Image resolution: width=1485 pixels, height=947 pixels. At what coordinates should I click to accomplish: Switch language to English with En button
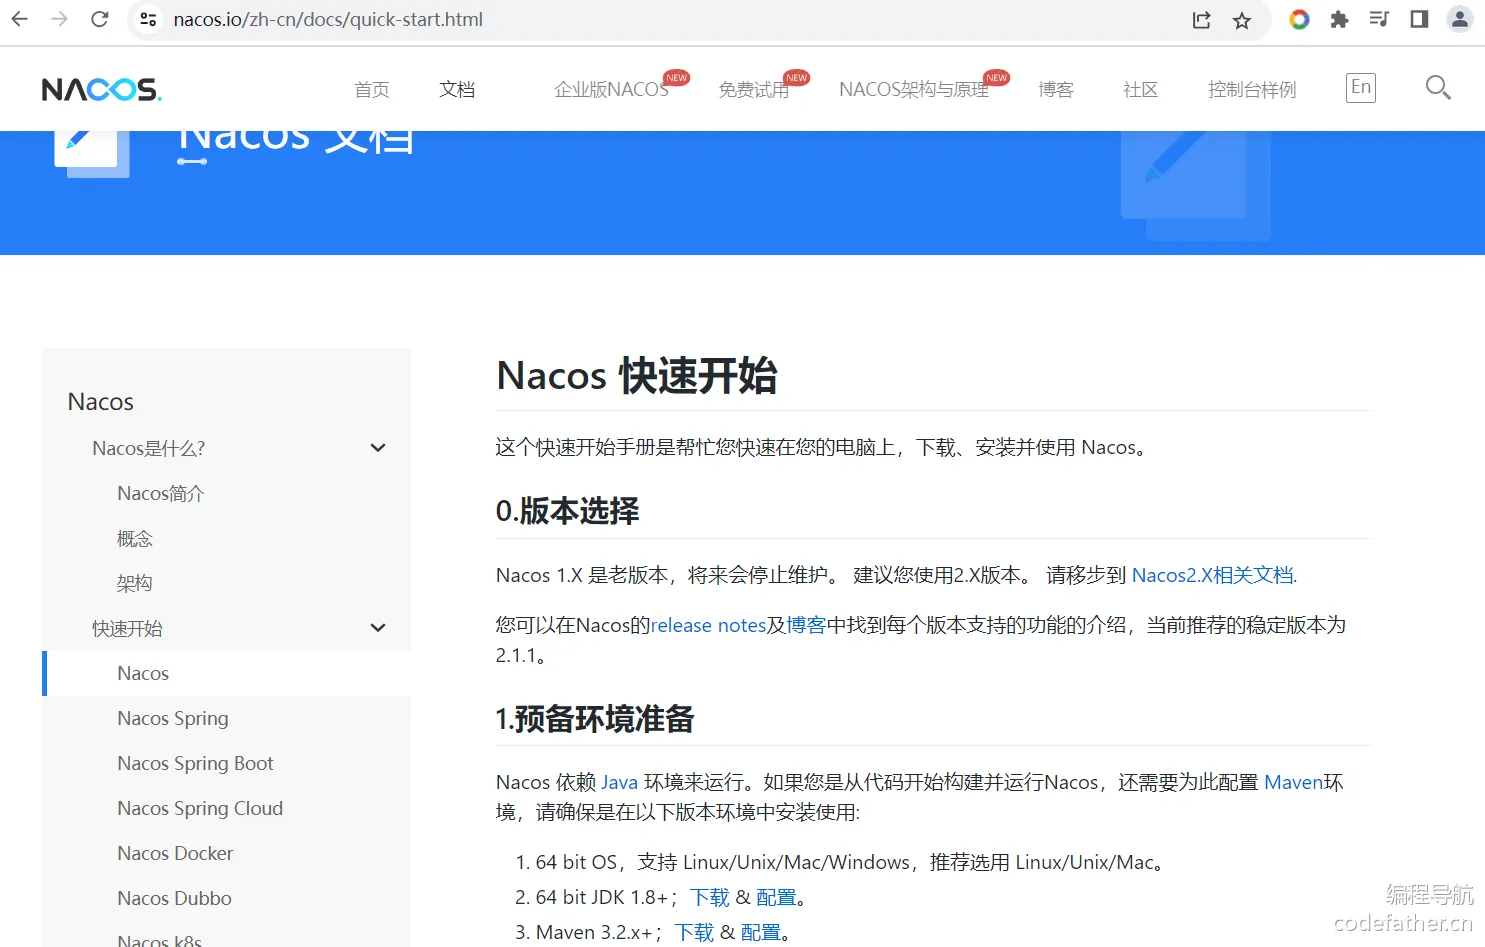[1361, 88]
